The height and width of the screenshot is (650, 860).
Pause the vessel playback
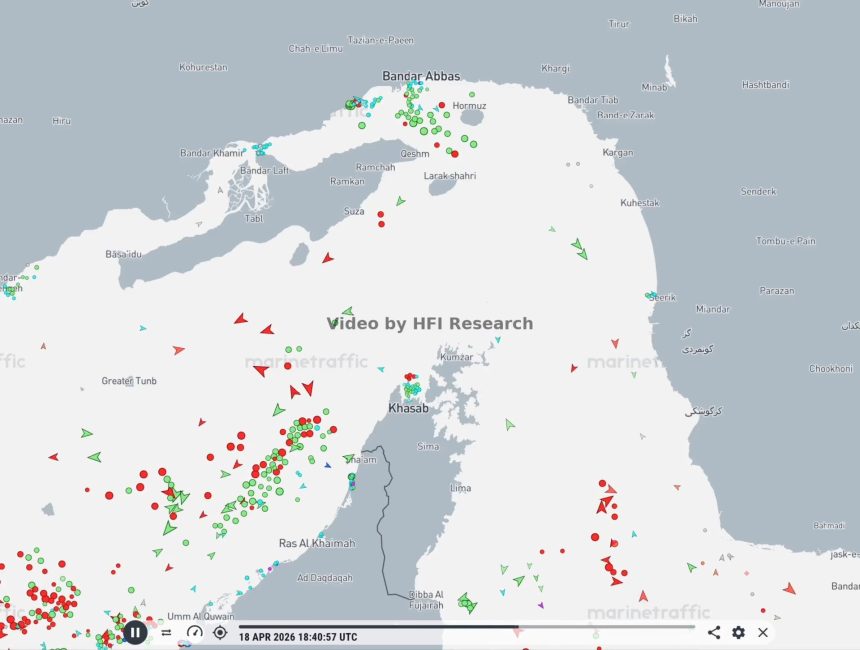coord(135,632)
